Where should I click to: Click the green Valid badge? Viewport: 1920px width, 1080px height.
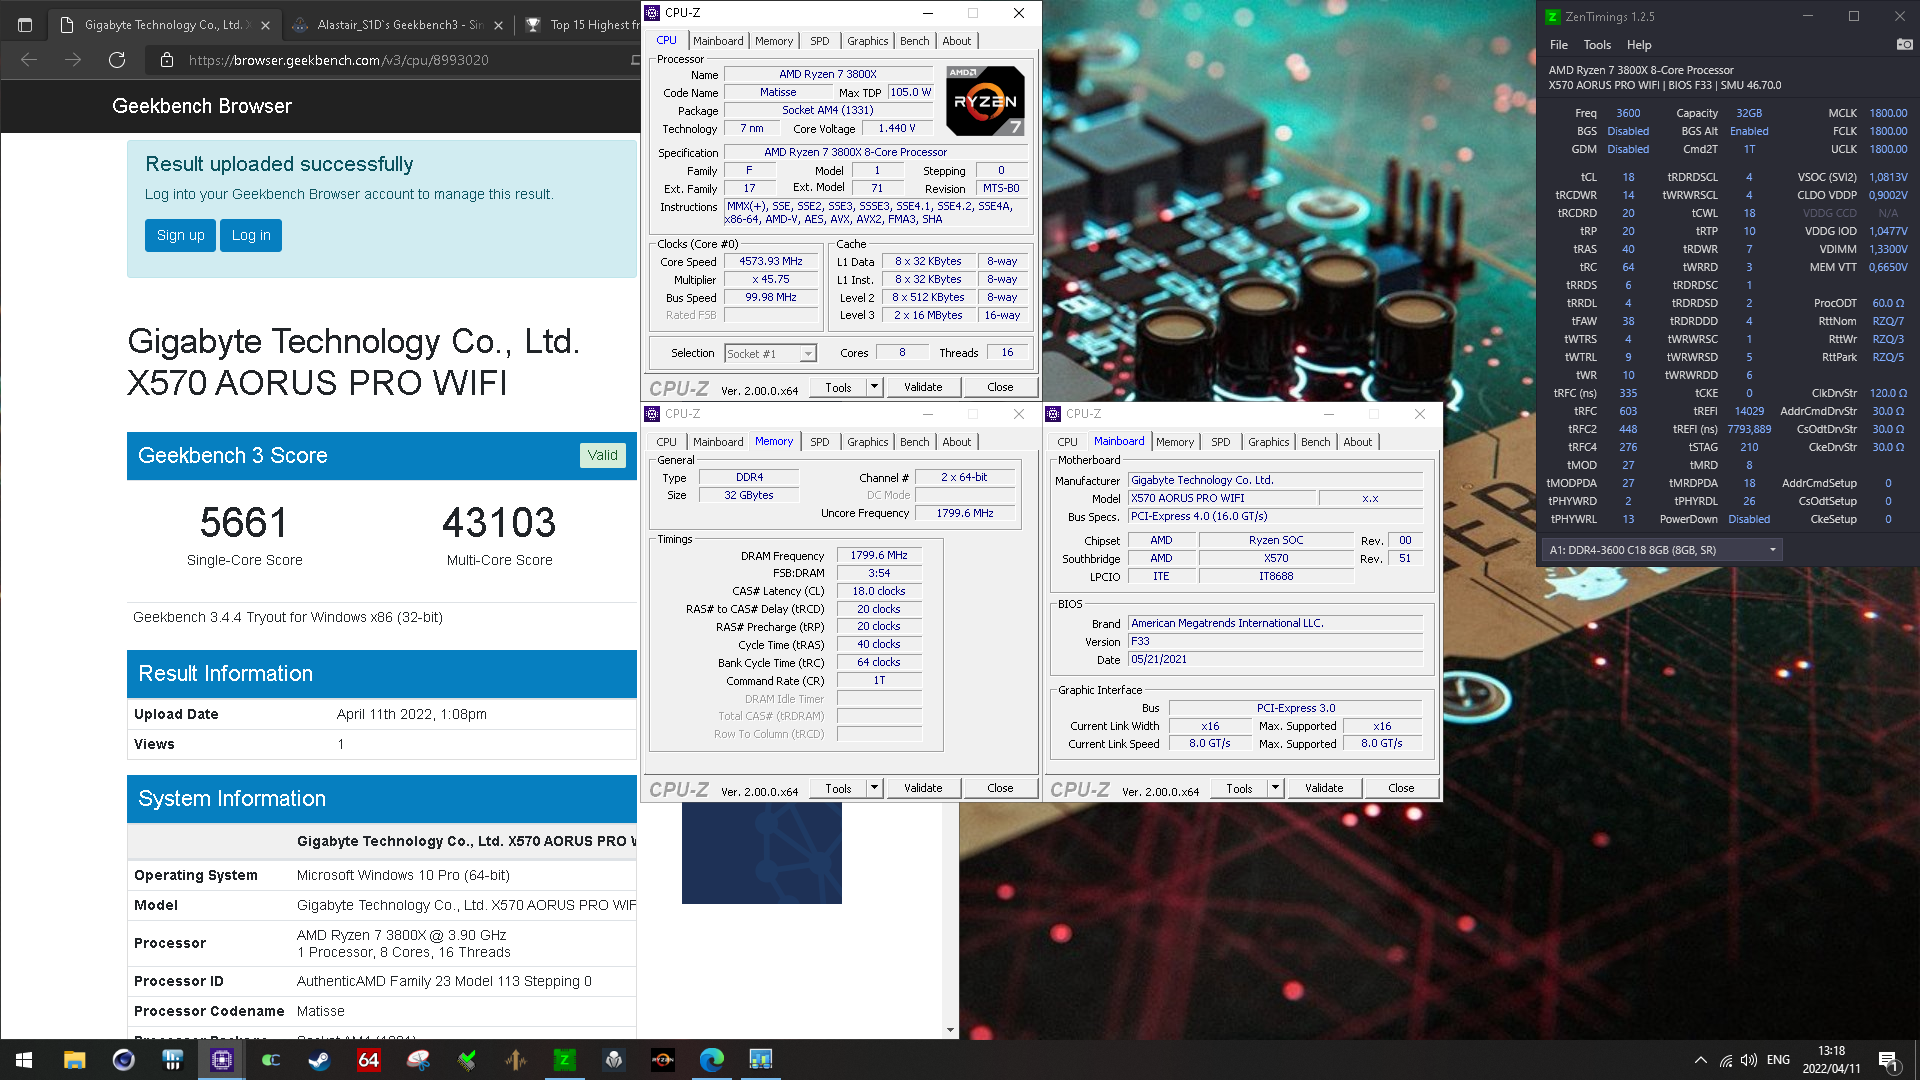tap(602, 455)
